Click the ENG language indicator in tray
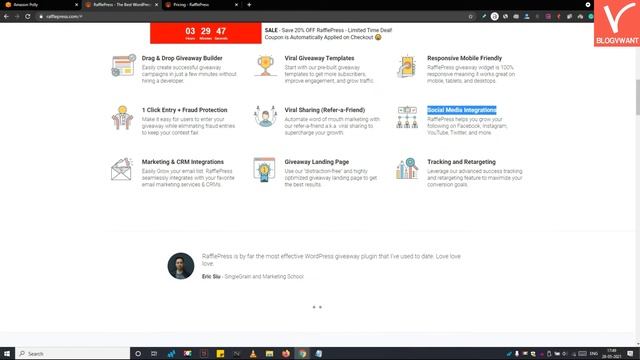The image size is (640, 360). [593, 353]
